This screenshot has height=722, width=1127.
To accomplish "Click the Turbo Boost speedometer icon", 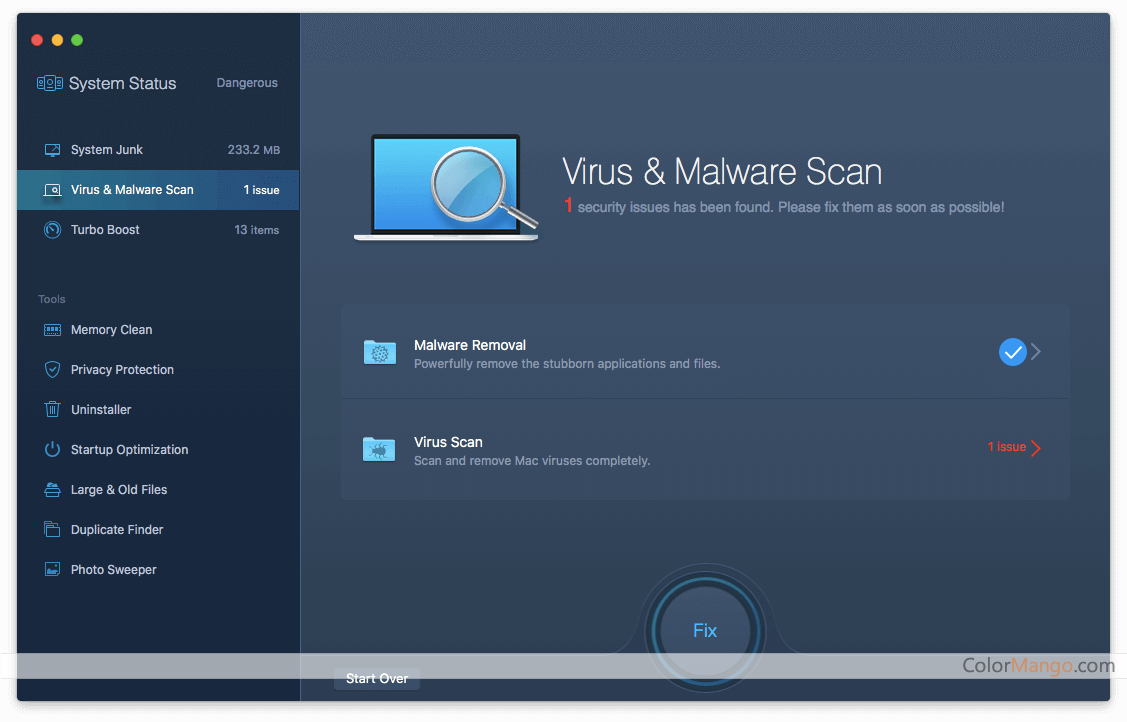I will [52, 230].
